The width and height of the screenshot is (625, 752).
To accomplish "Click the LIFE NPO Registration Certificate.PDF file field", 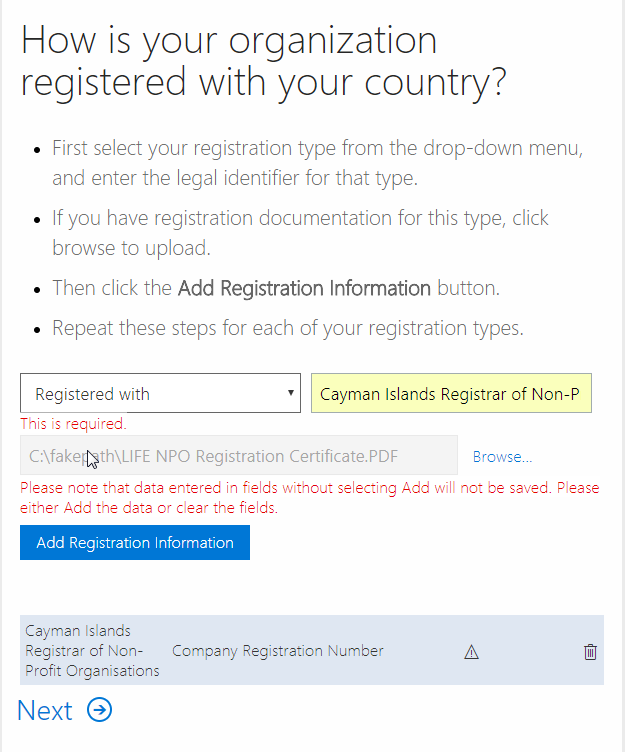I will tap(239, 455).
